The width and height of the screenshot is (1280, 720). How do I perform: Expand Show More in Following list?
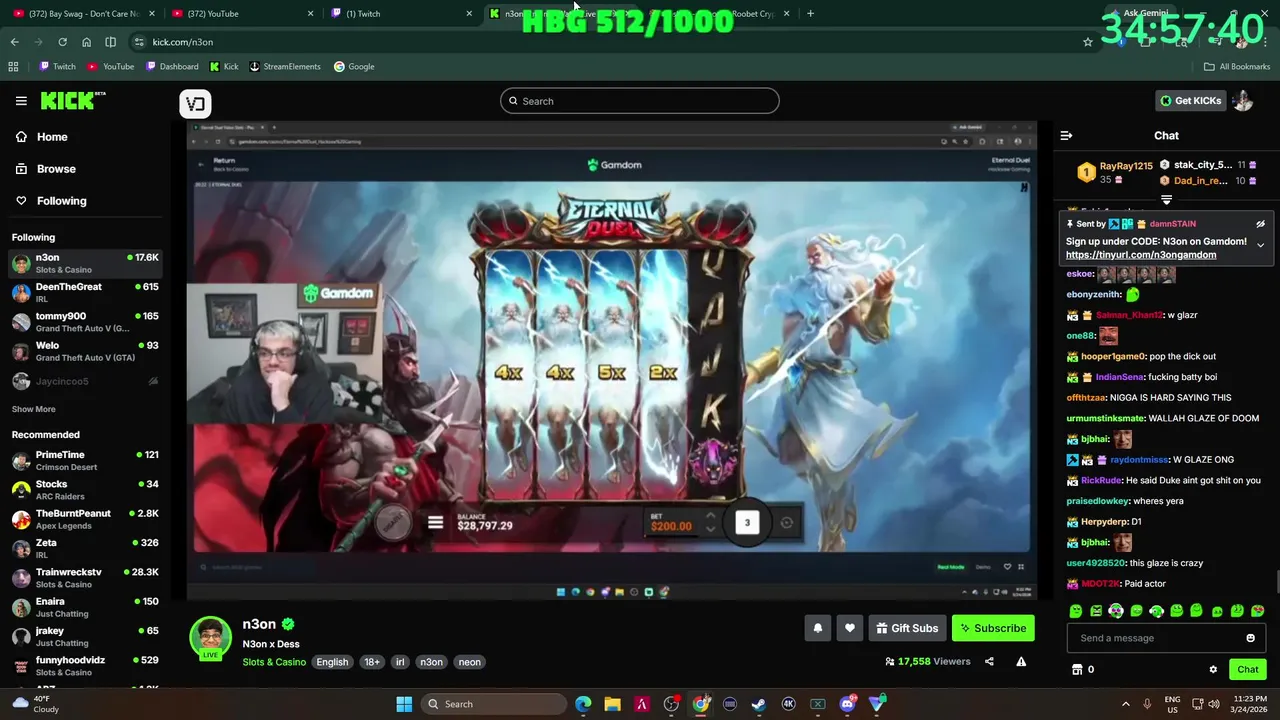click(33, 409)
